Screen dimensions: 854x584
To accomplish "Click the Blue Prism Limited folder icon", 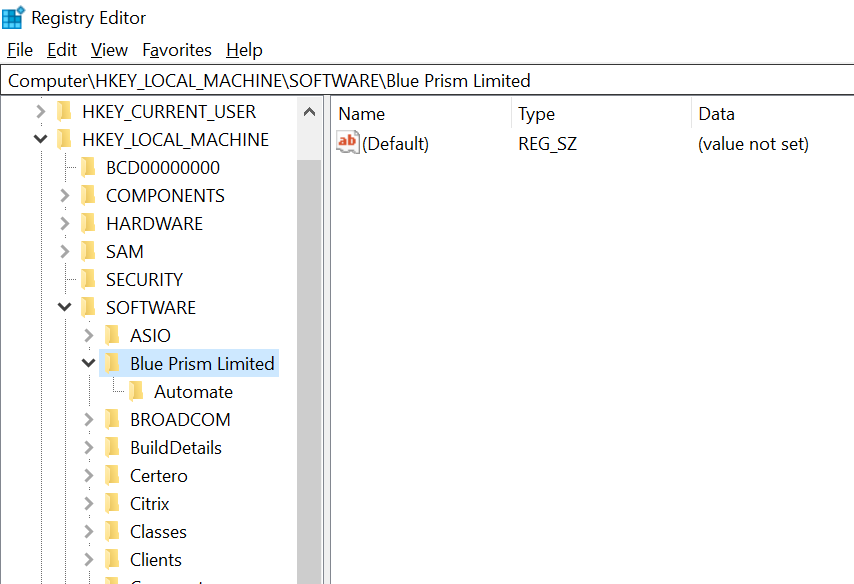I will (x=113, y=363).
